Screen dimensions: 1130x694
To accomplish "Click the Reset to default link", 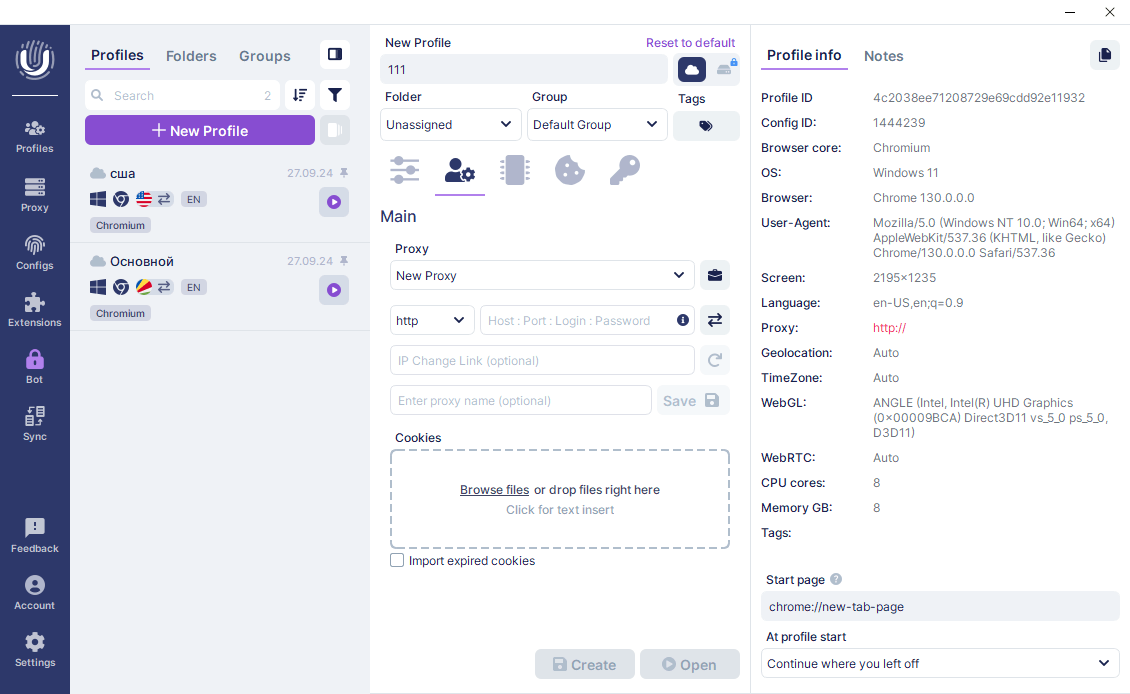I will pyautogui.click(x=690, y=43).
